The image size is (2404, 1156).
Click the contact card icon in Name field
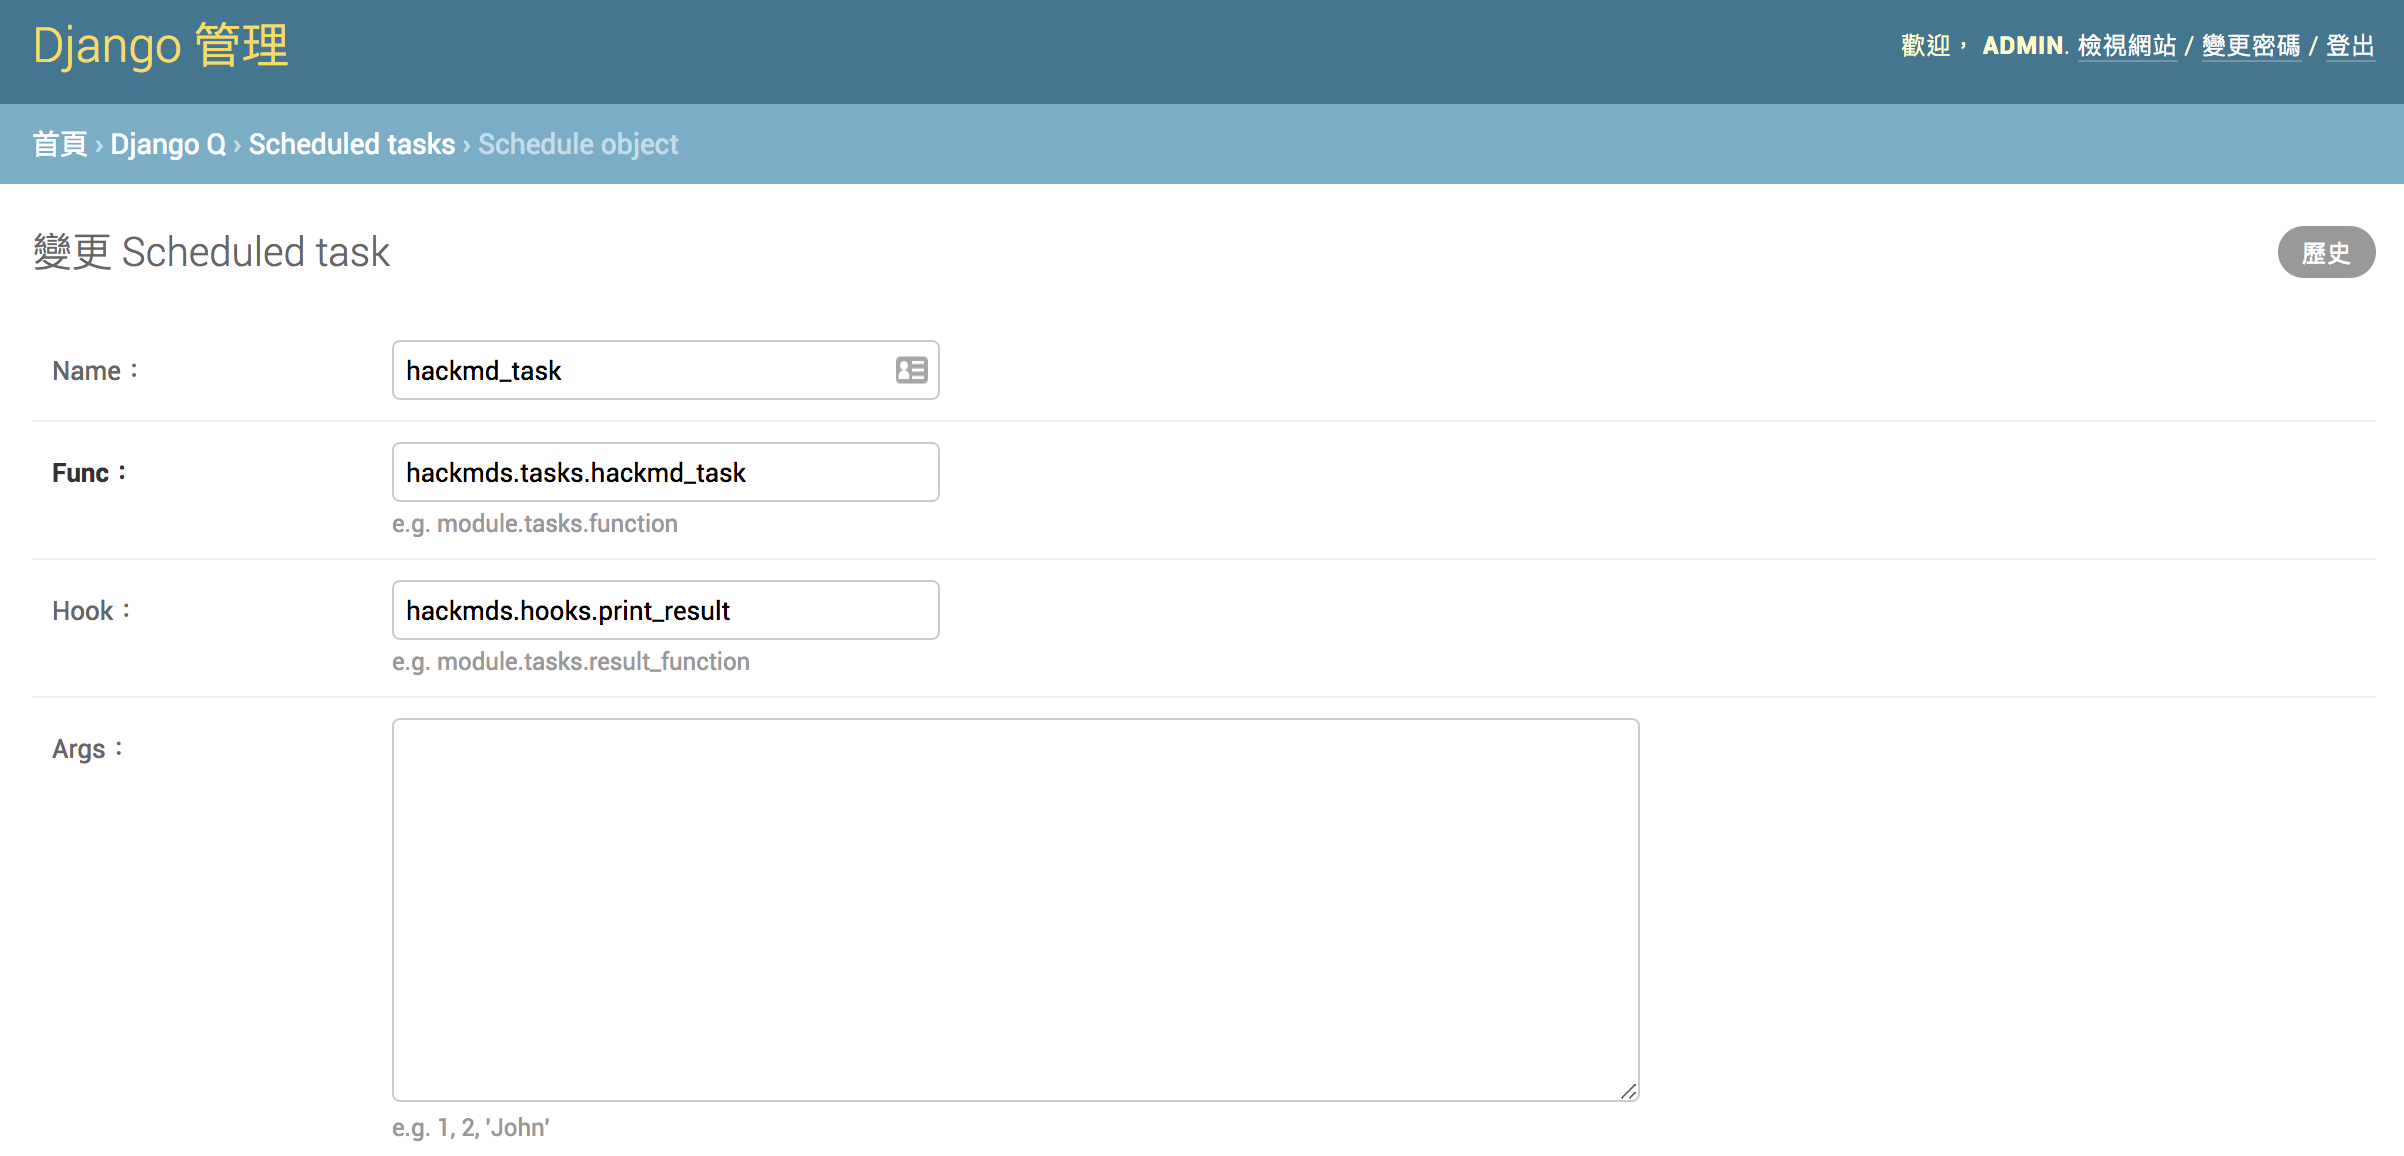tap(911, 370)
